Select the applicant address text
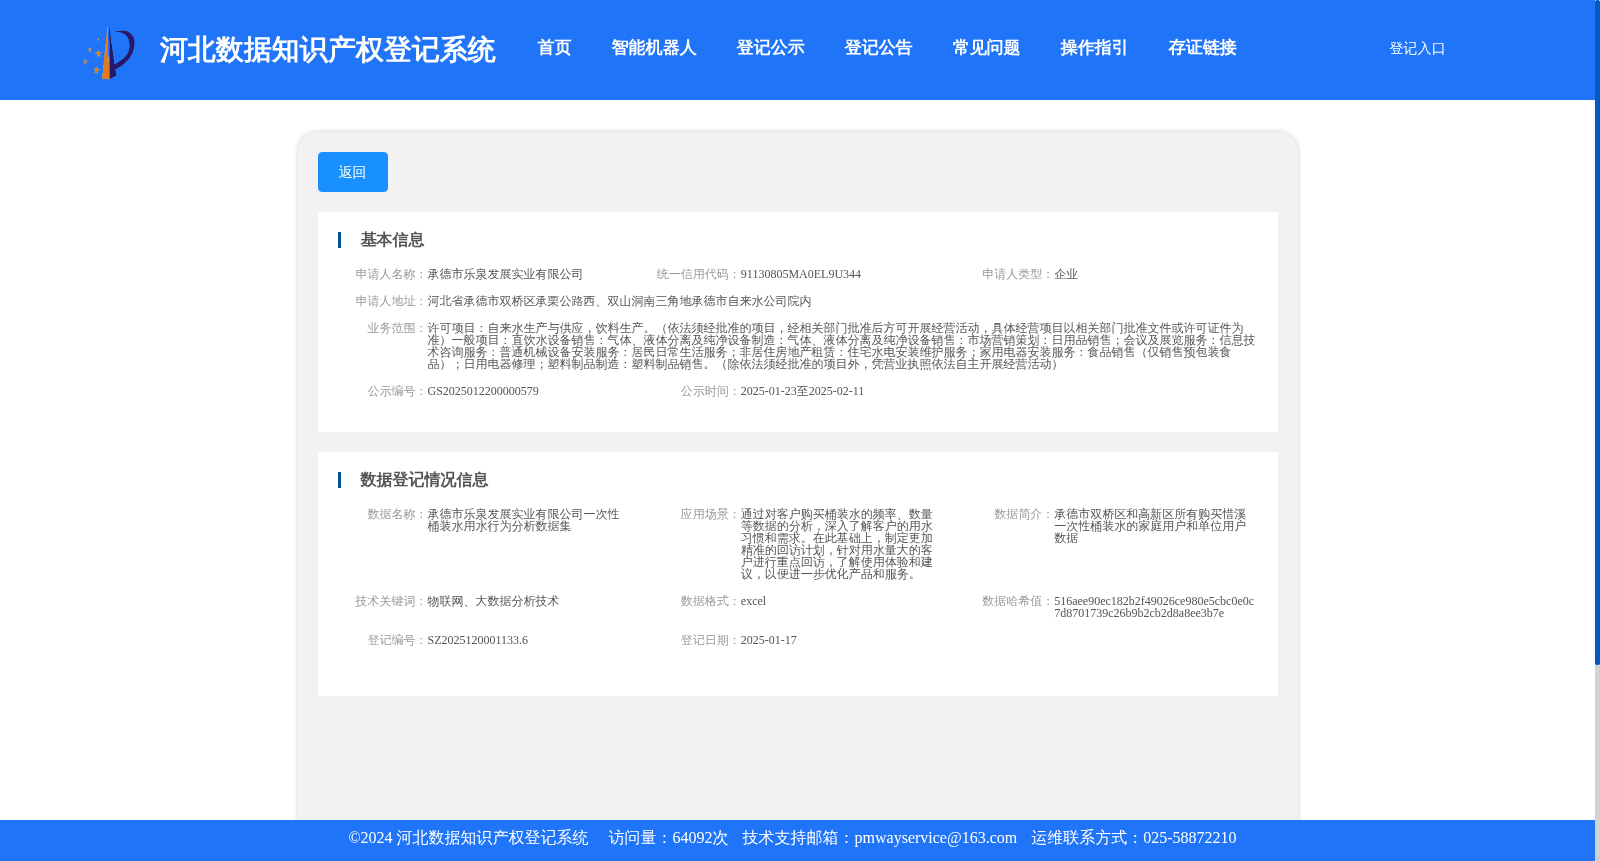This screenshot has height=861, width=1600. (x=619, y=301)
